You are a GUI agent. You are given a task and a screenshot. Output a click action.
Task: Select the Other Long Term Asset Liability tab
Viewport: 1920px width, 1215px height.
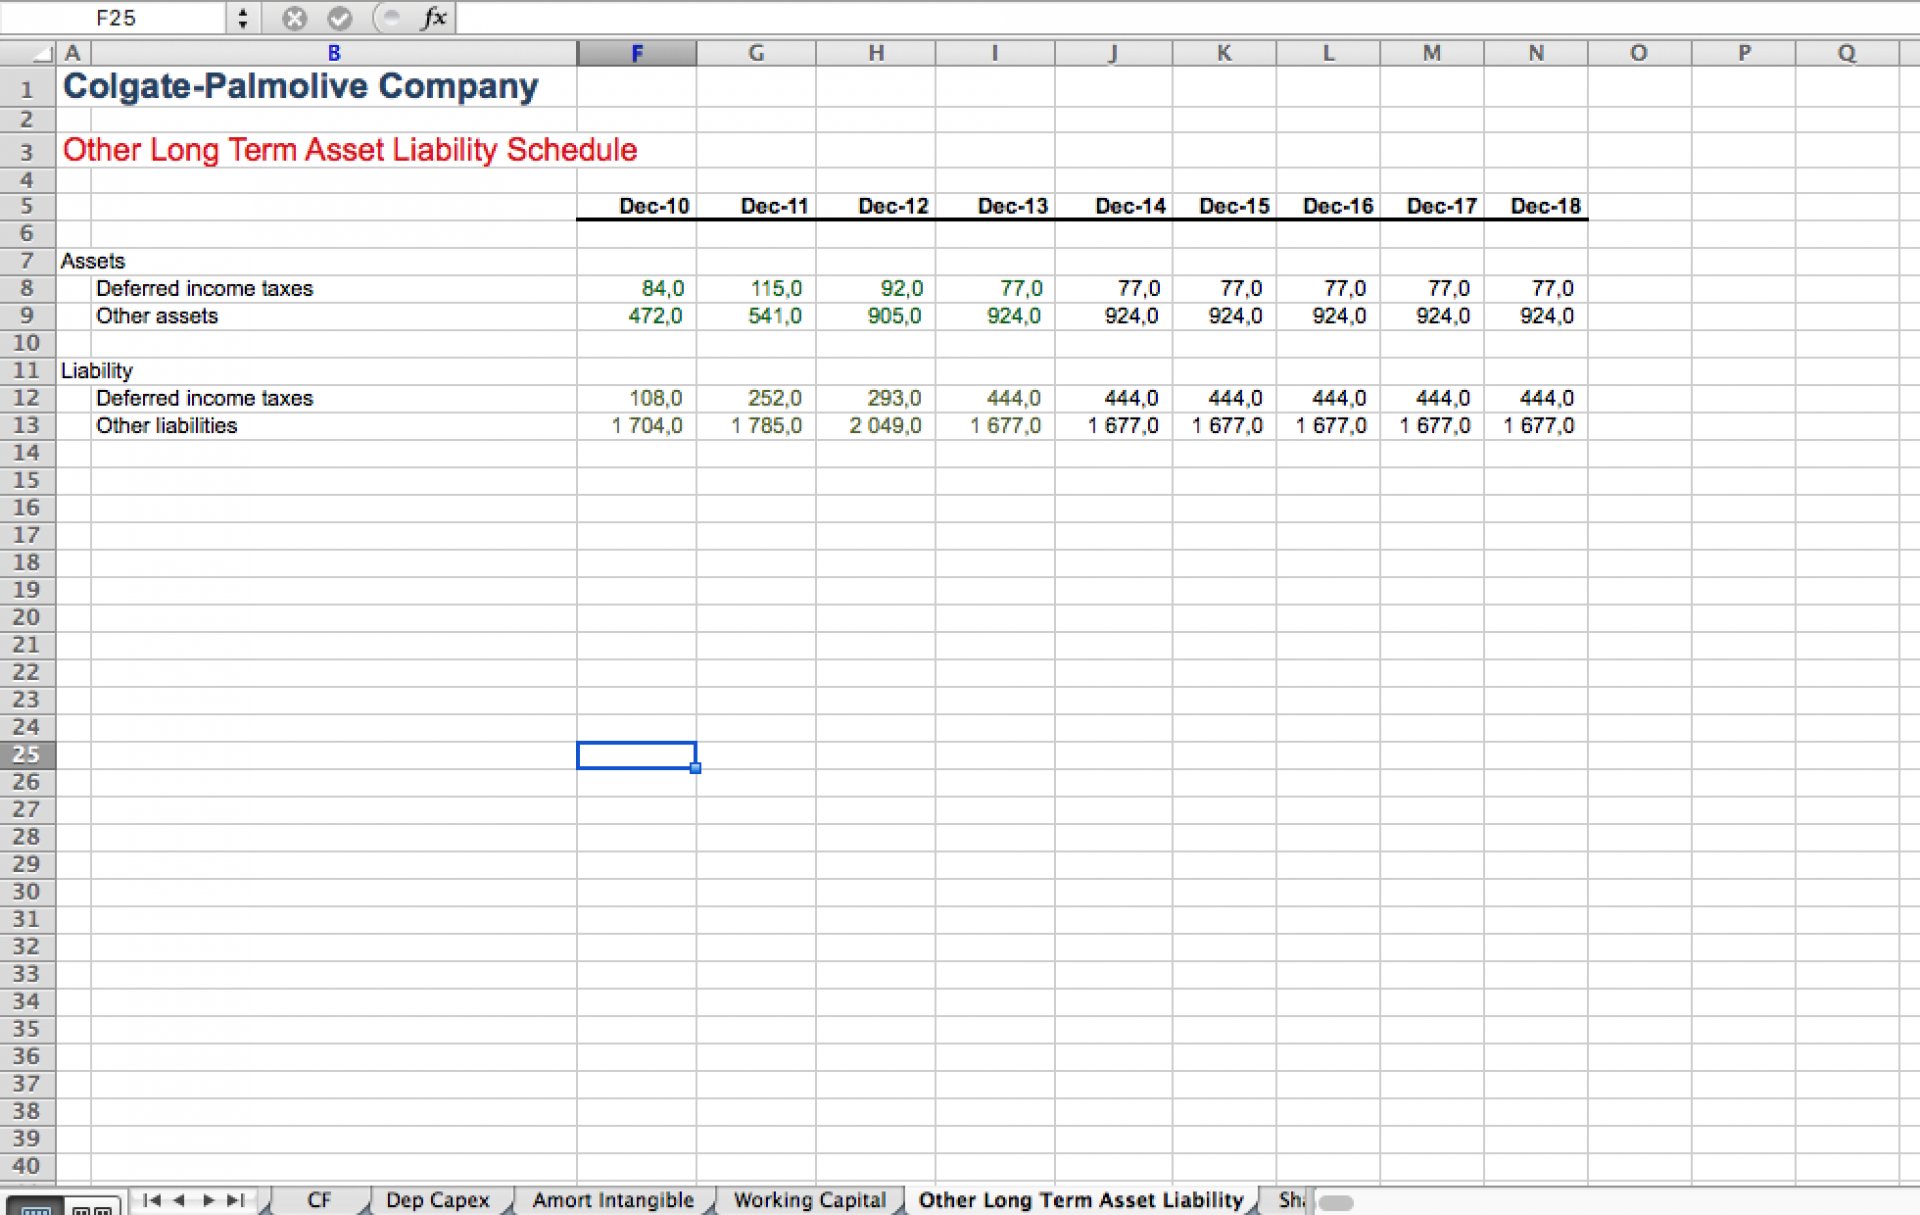pyautogui.click(x=1081, y=1200)
